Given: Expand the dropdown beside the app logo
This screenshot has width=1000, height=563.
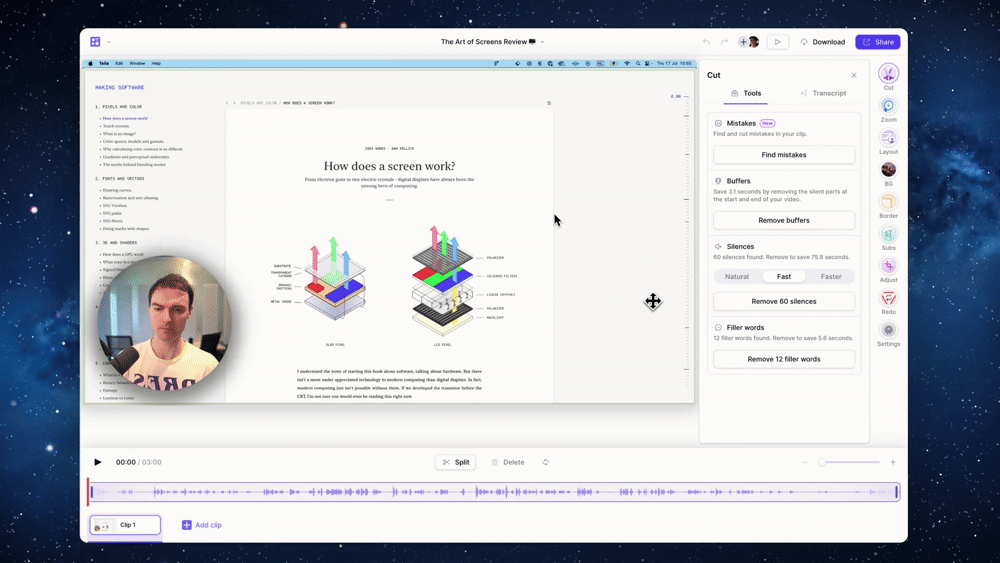Looking at the screenshot, I should [x=108, y=42].
